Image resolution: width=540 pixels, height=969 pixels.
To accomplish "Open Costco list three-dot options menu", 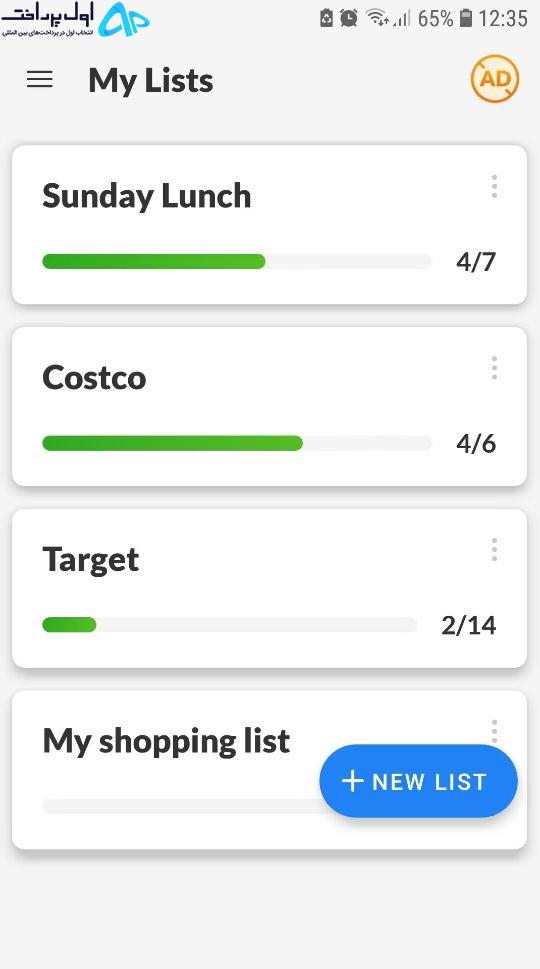I will [x=494, y=368].
